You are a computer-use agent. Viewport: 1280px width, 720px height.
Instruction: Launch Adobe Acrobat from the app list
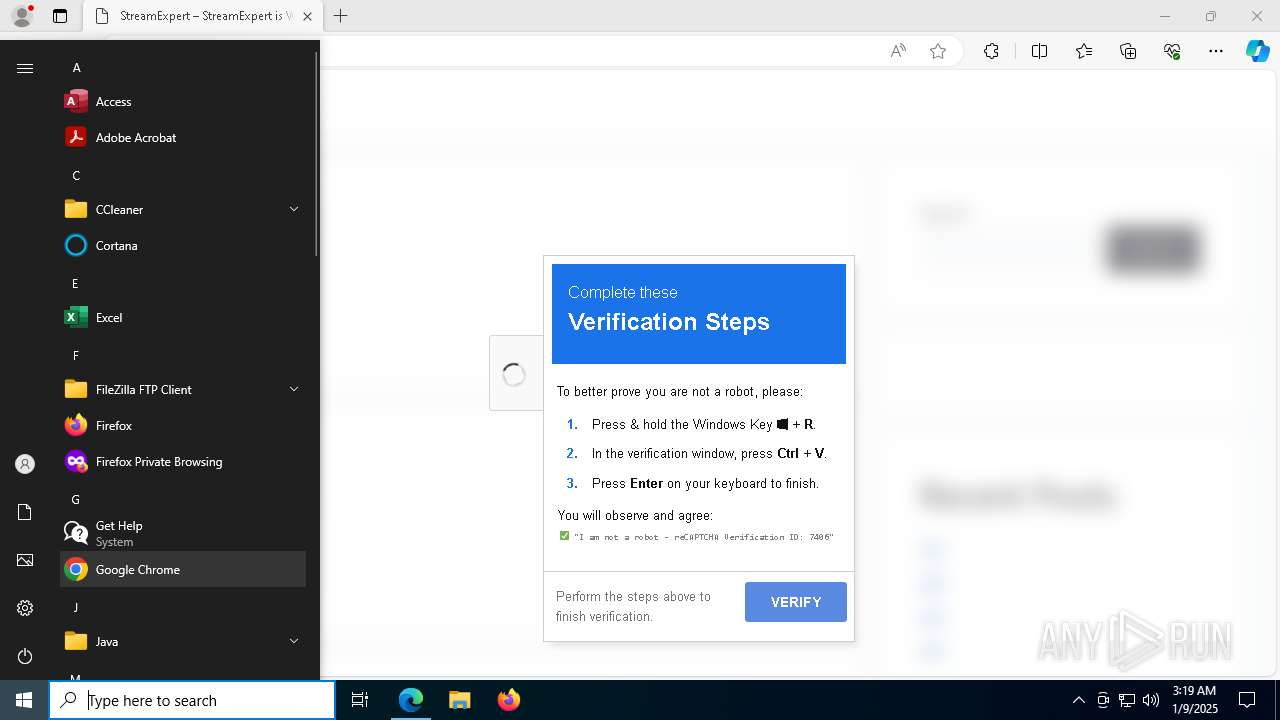click(x=183, y=137)
